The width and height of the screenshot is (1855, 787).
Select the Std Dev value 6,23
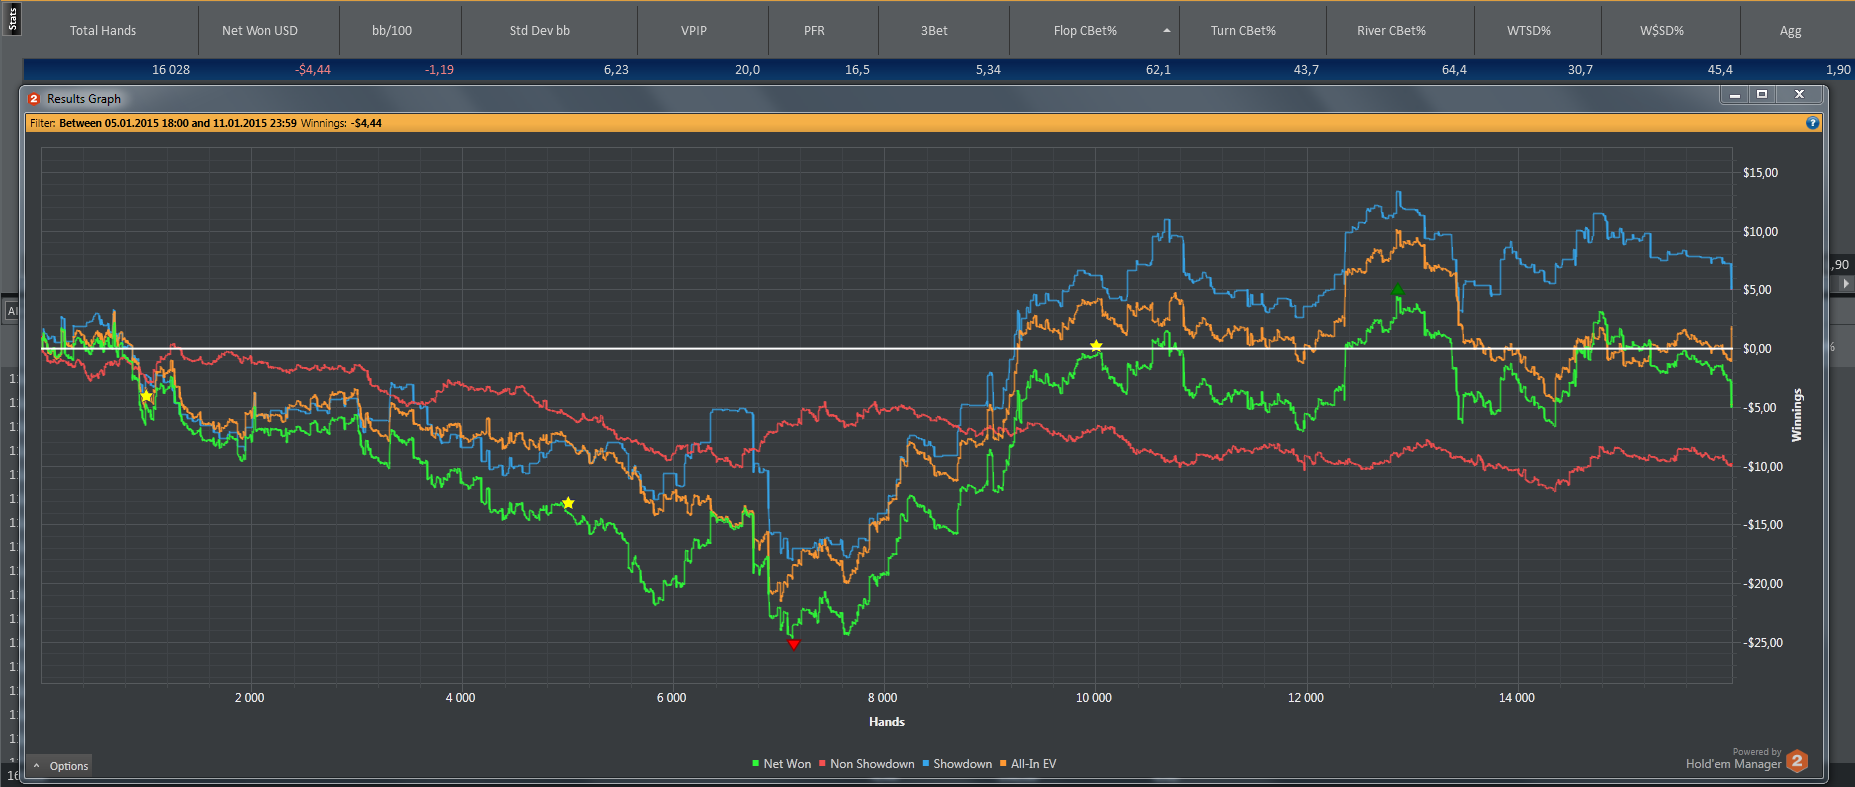click(616, 70)
